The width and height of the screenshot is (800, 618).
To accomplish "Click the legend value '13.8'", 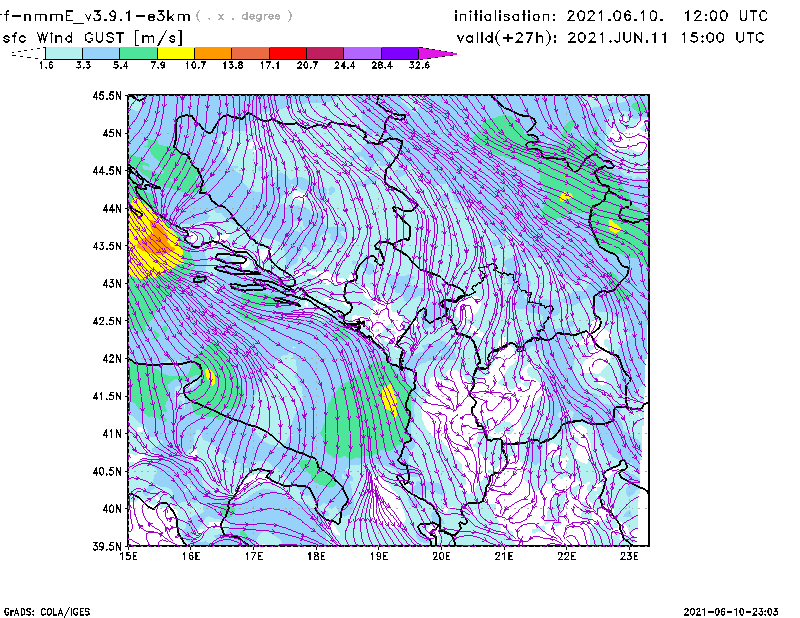I will 232,65.
